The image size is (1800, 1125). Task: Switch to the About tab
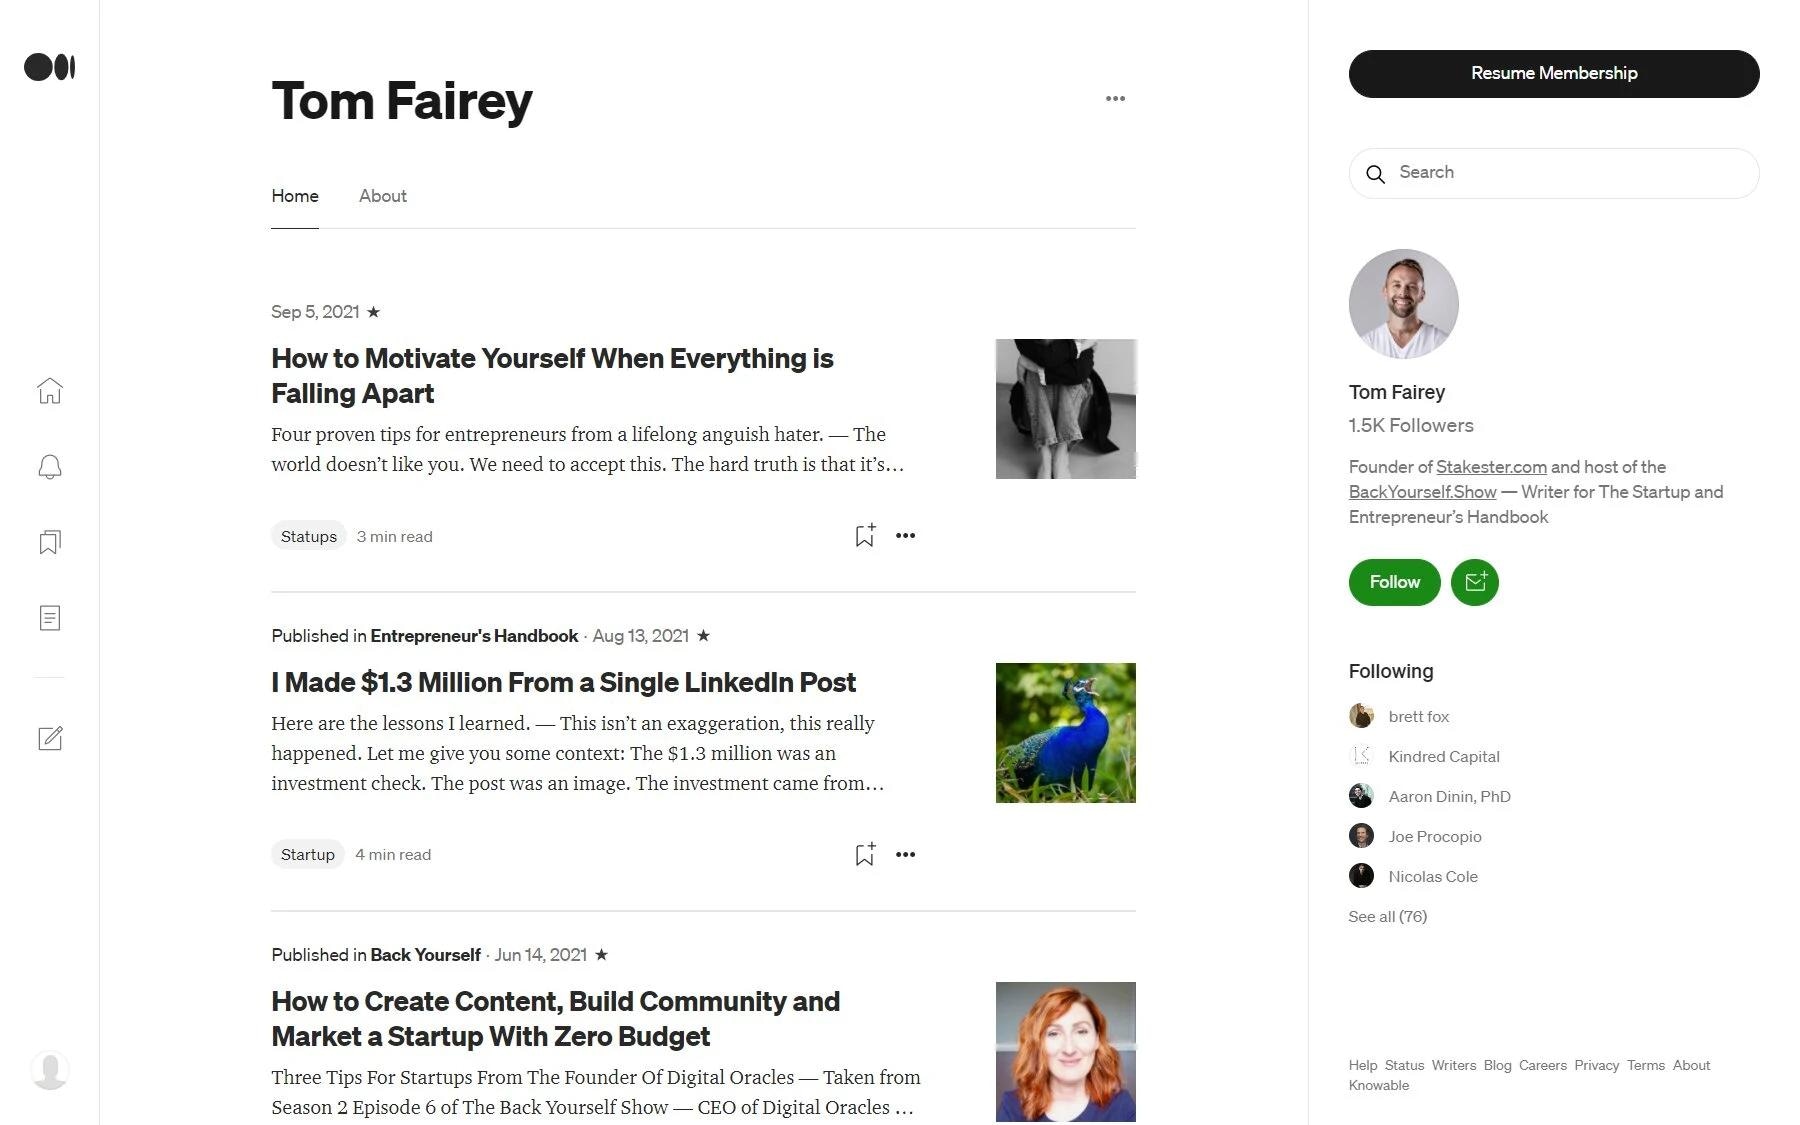(383, 196)
